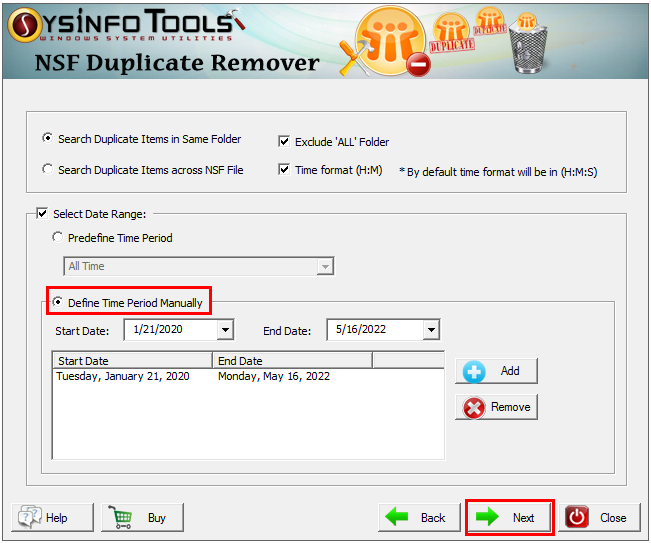Viewport: 651px width, 543px height.
Task: Click the green right arrow Next icon
Action: 487,517
